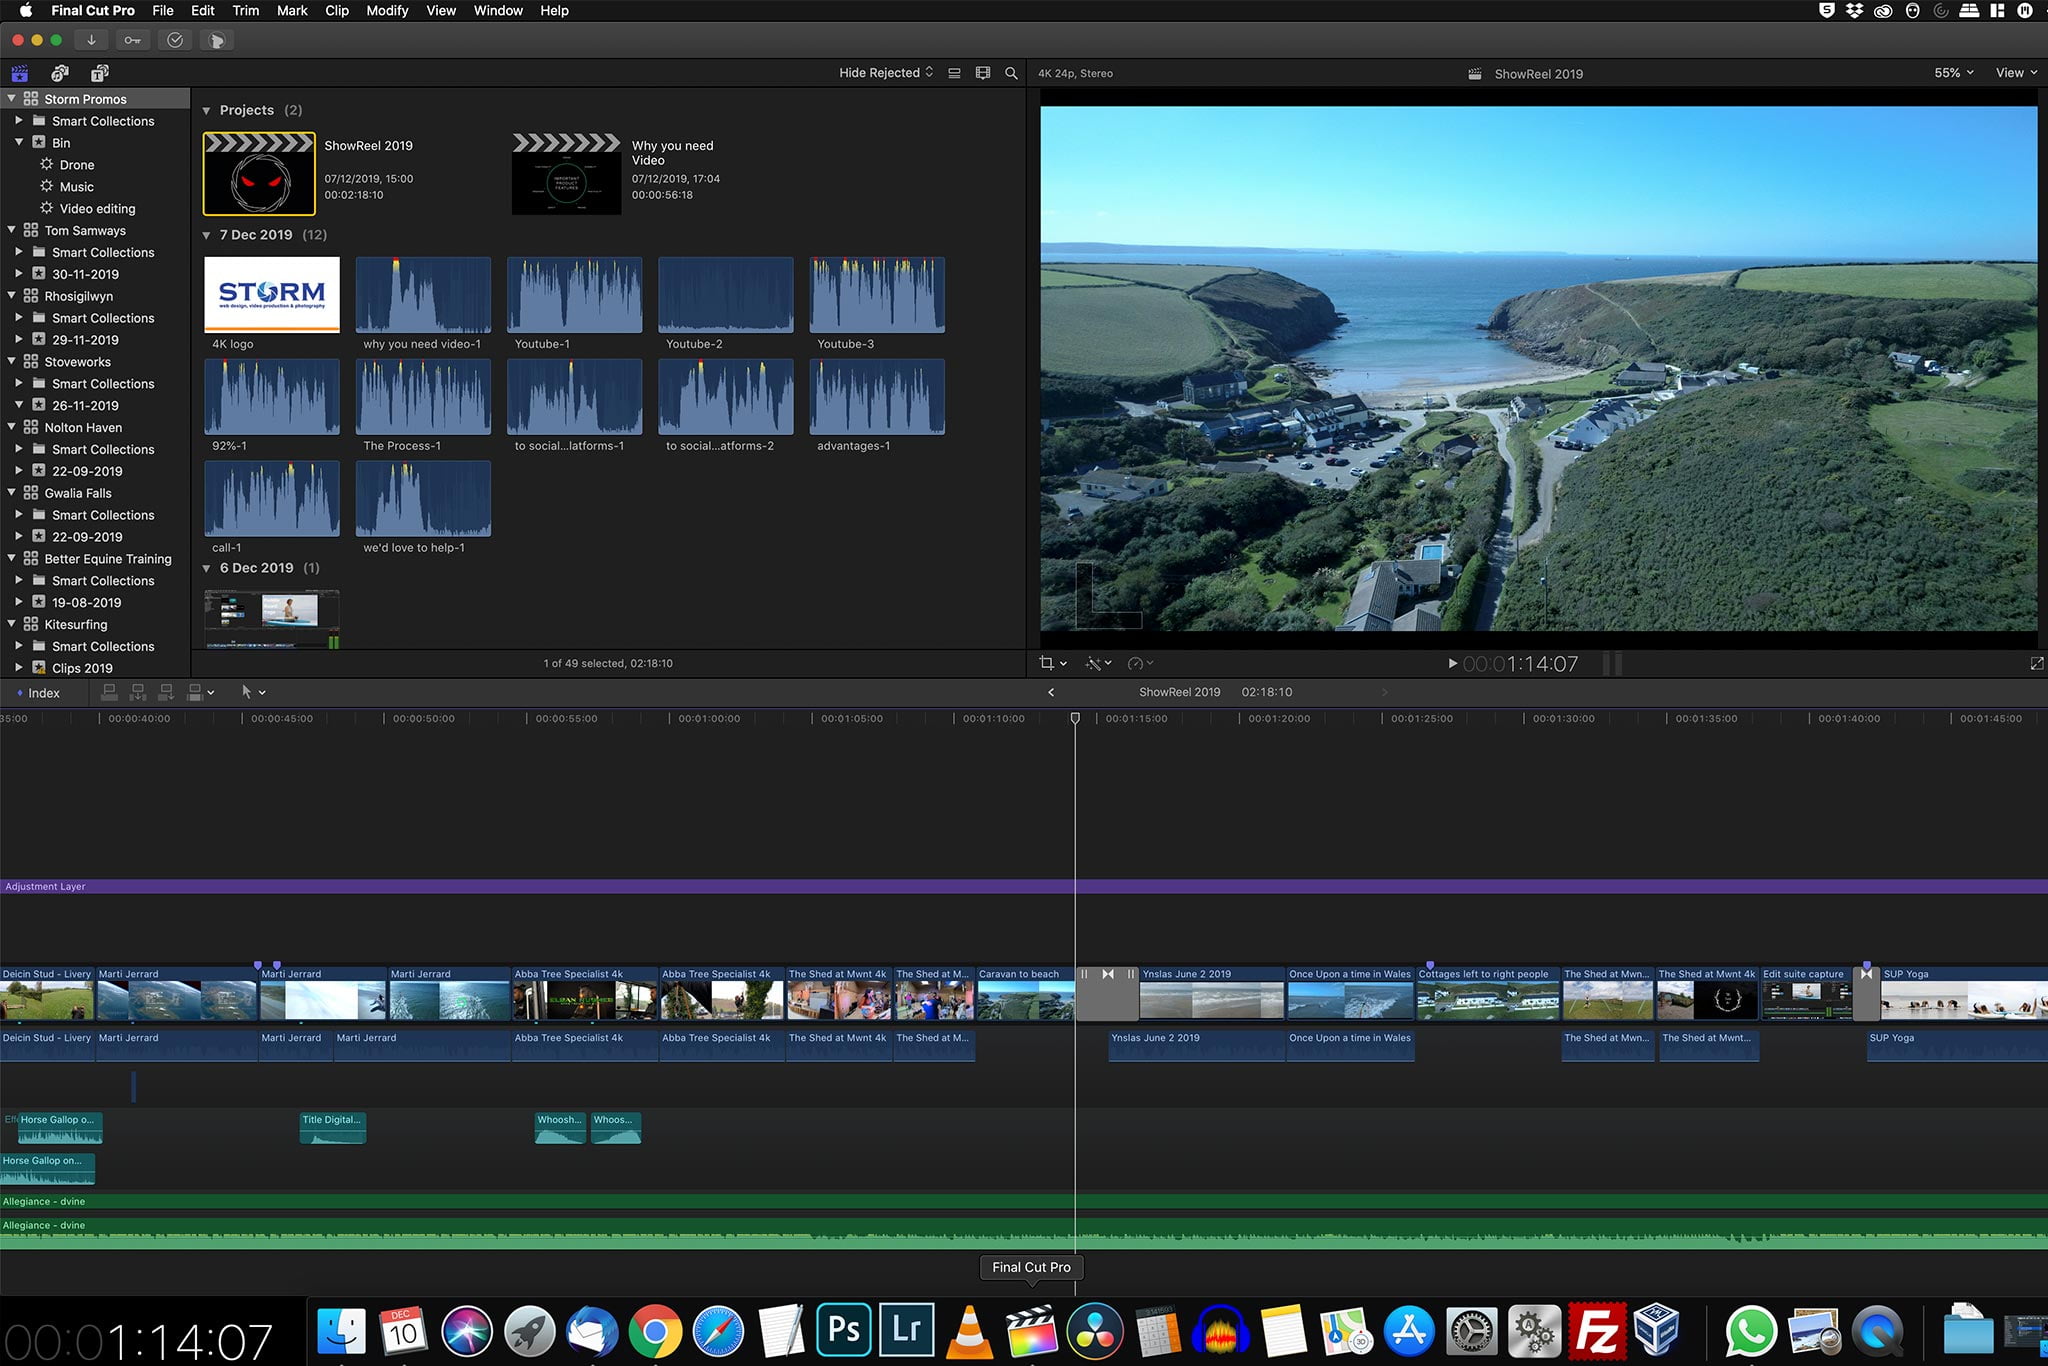Open DaVinci Resolve from the dock

tap(1095, 1331)
